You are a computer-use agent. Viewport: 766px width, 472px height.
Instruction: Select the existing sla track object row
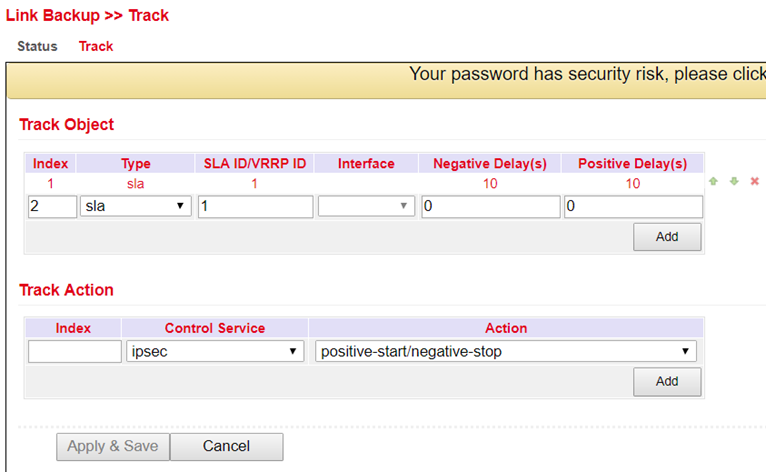(364, 184)
